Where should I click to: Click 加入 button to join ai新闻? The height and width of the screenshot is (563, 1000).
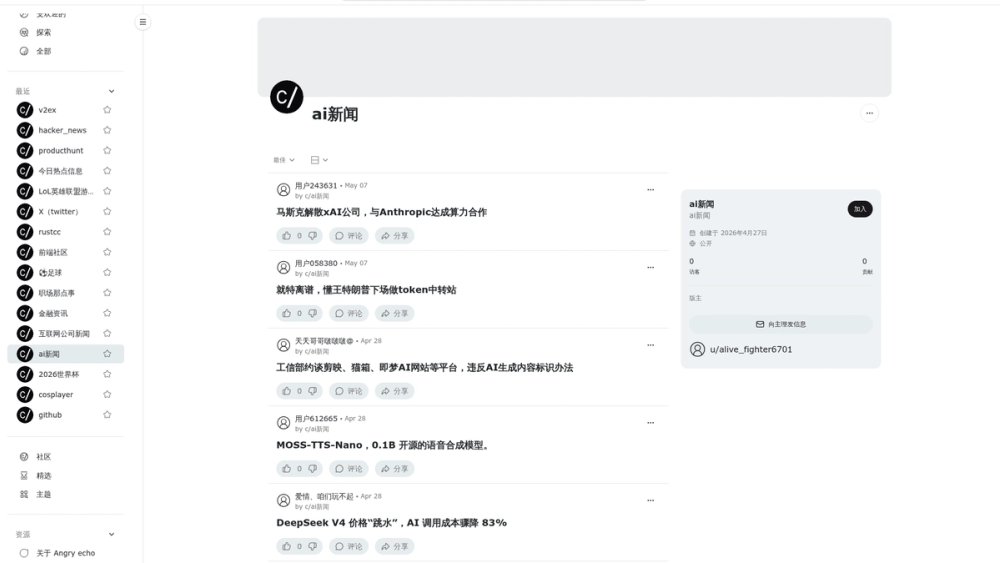pyautogui.click(x=860, y=209)
